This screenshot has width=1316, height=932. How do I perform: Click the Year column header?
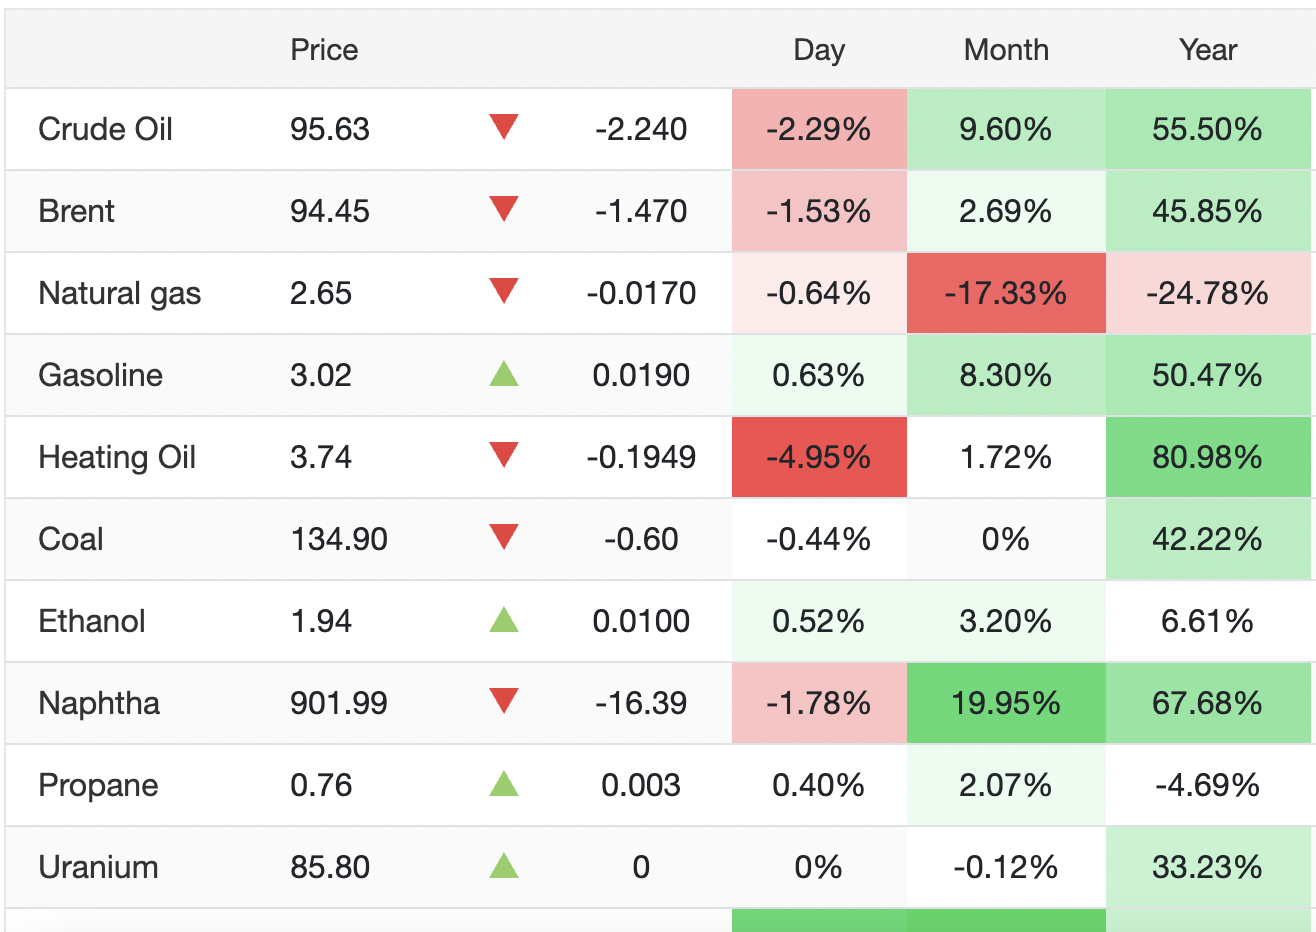tap(1208, 50)
